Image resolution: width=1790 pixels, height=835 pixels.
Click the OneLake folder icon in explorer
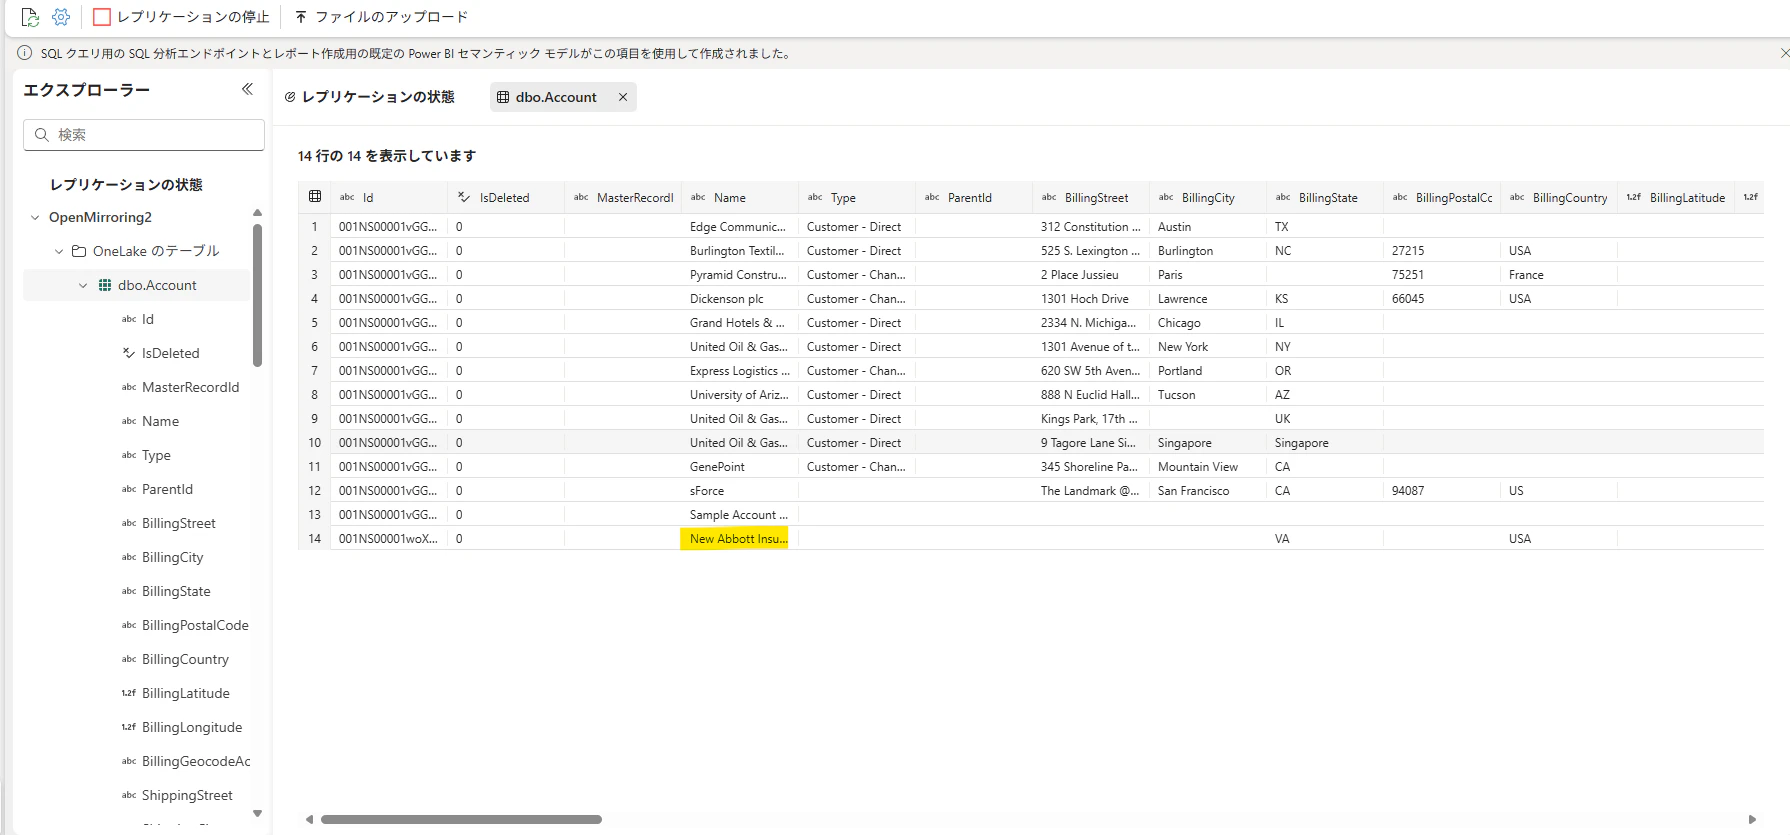[x=79, y=251]
